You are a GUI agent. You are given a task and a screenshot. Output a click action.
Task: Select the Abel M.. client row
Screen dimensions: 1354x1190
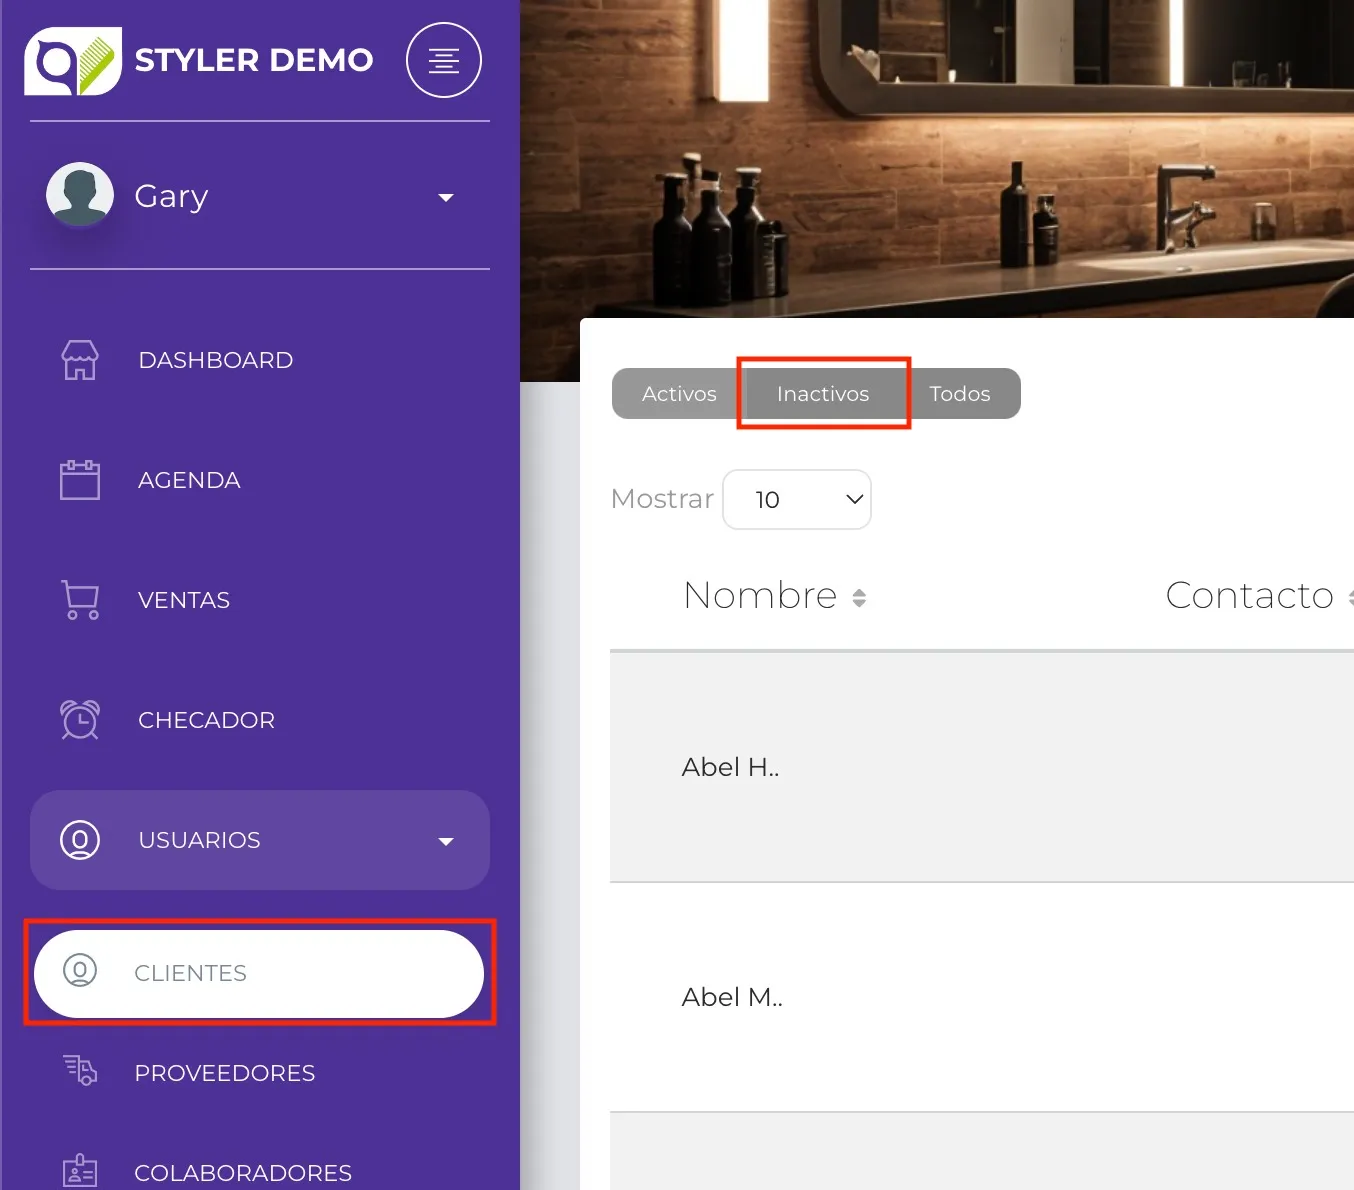point(732,997)
